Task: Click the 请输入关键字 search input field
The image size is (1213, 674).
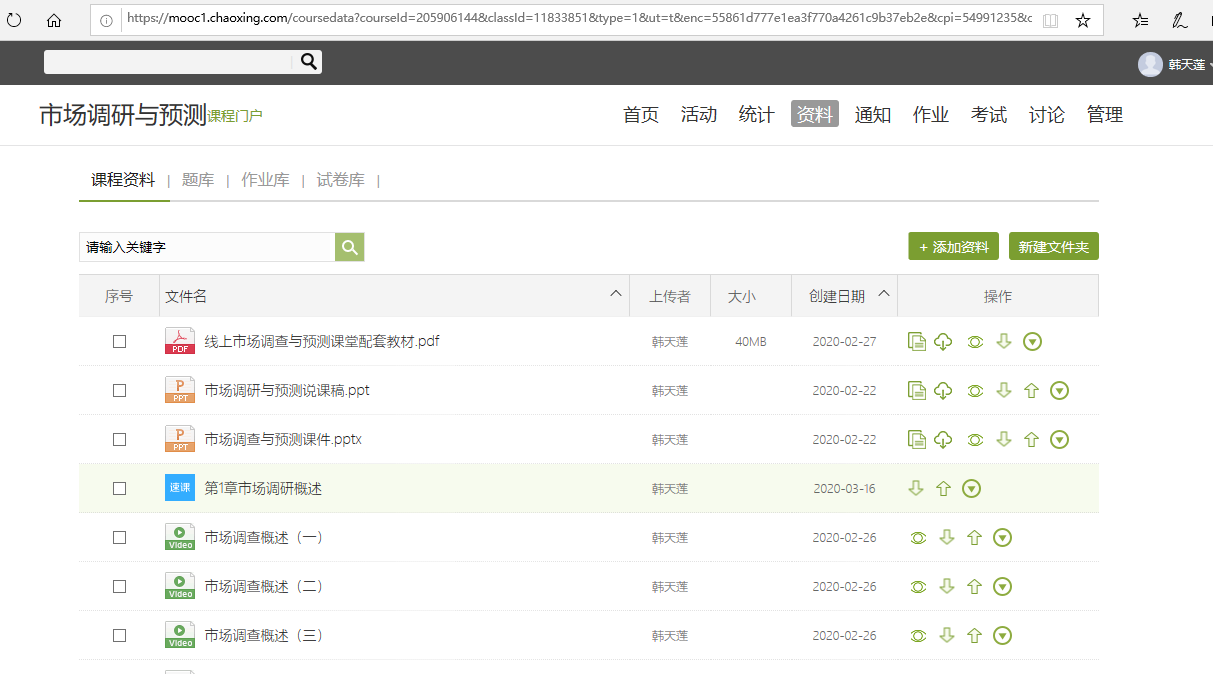Action: coord(207,247)
